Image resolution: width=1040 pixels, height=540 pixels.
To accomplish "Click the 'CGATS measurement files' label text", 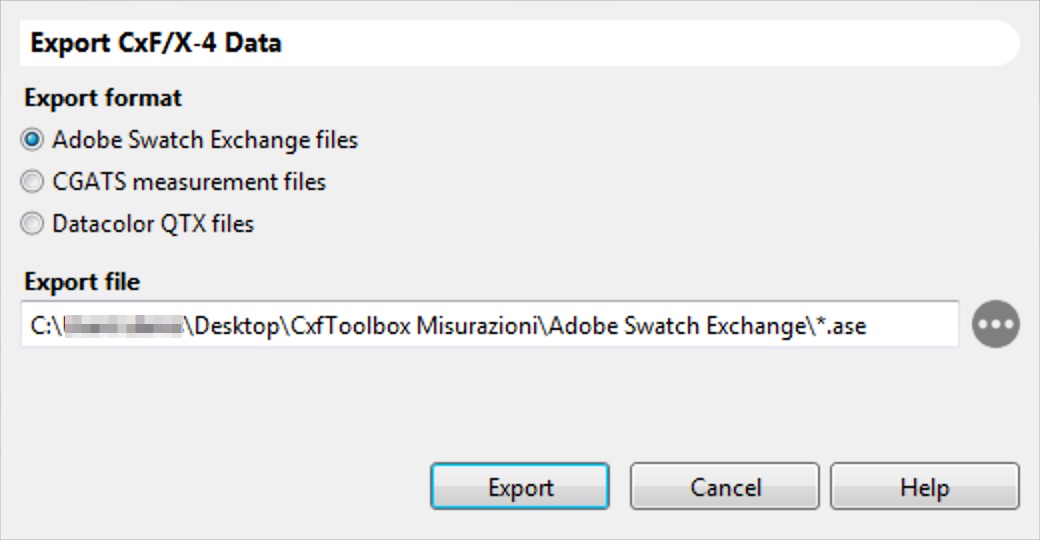I will pyautogui.click(x=189, y=182).
